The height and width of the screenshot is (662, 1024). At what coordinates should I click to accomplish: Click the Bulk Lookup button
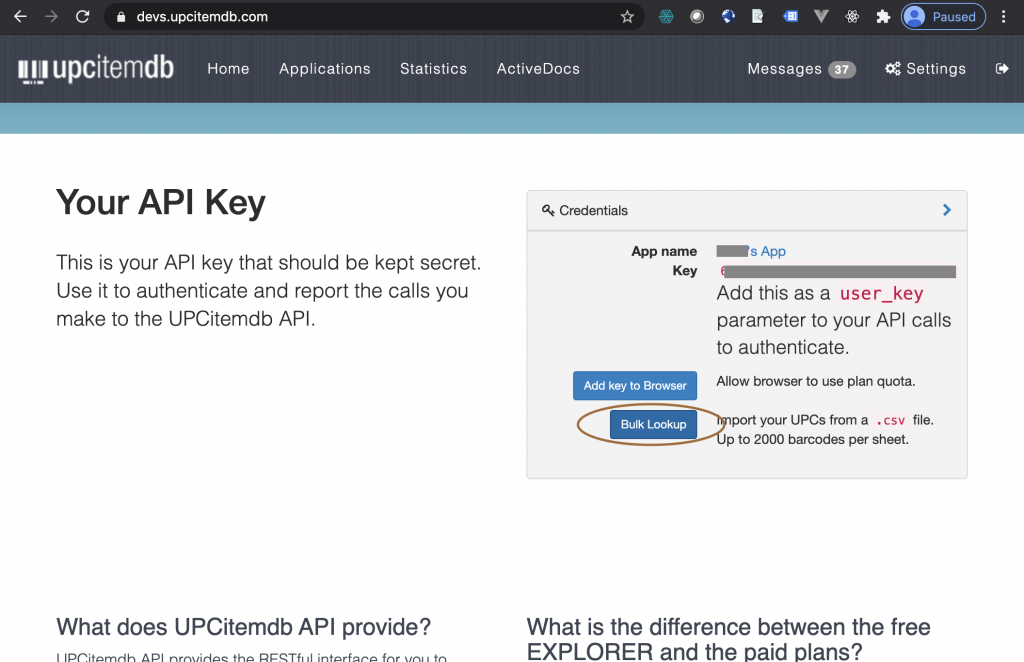[x=654, y=424]
